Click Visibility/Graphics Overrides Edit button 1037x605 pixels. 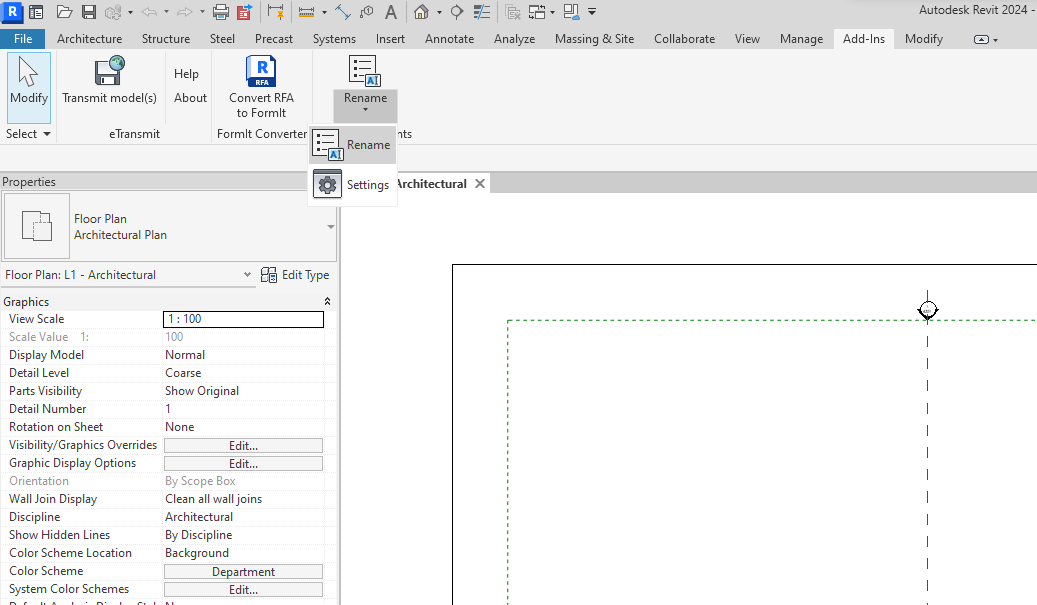pos(243,446)
